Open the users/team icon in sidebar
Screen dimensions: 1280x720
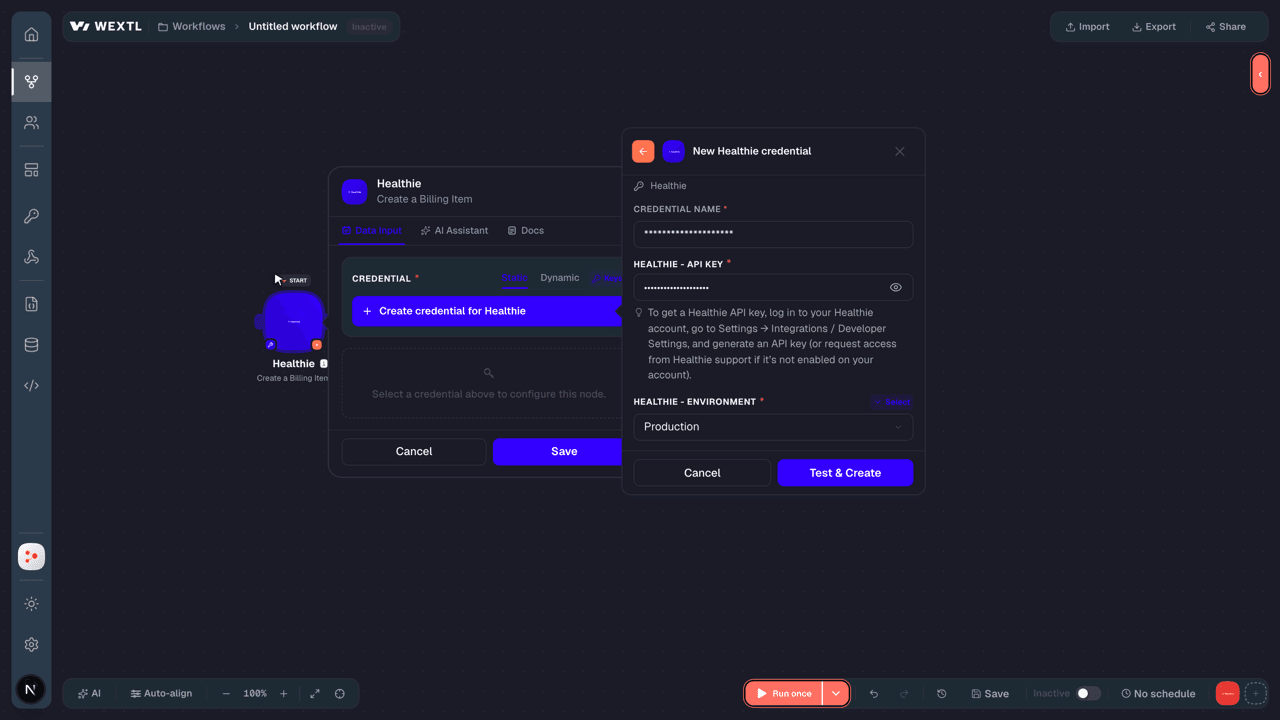point(31,123)
